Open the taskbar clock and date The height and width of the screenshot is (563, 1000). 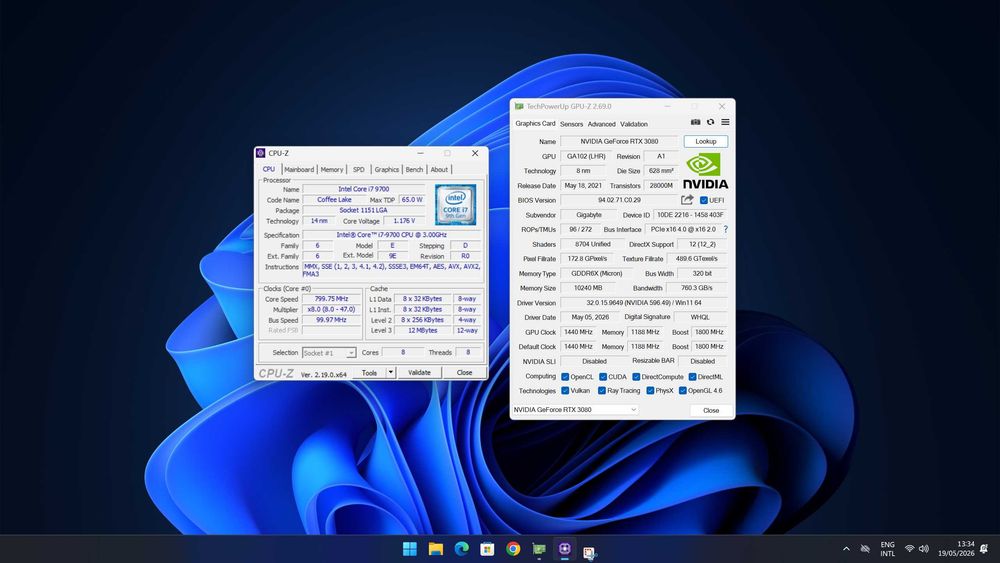tap(956, 548)
